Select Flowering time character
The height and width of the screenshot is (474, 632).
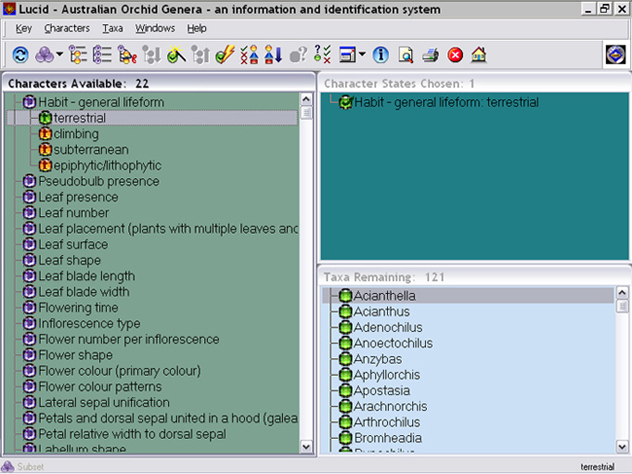[x=78, y=308]
